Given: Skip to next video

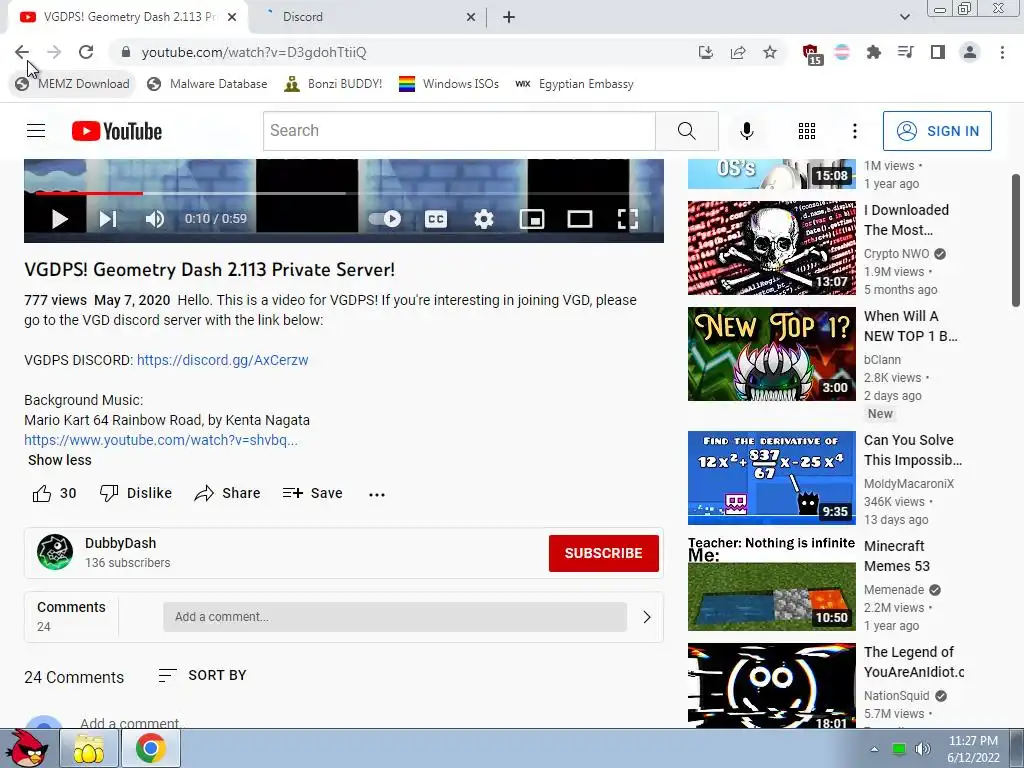Looking at the screenshot, I should tap(108, 219).
